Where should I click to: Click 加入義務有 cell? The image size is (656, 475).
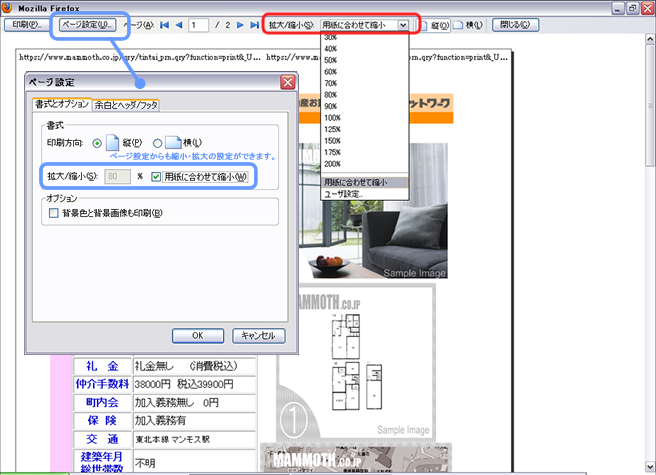(x=194, y=421)
